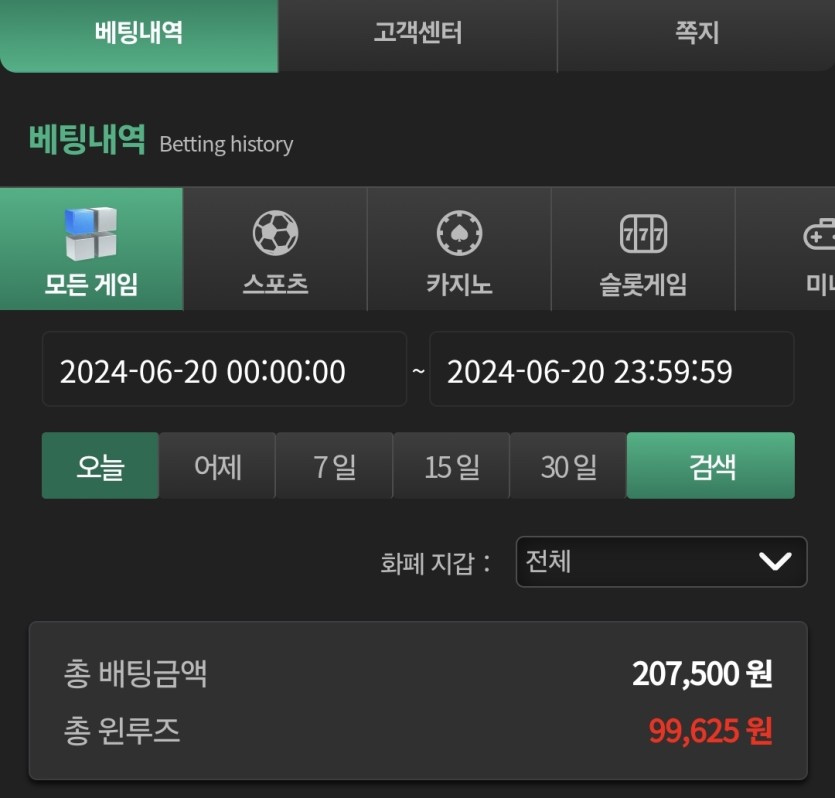Select the 30일 date range filter

[x=568, y=466]
